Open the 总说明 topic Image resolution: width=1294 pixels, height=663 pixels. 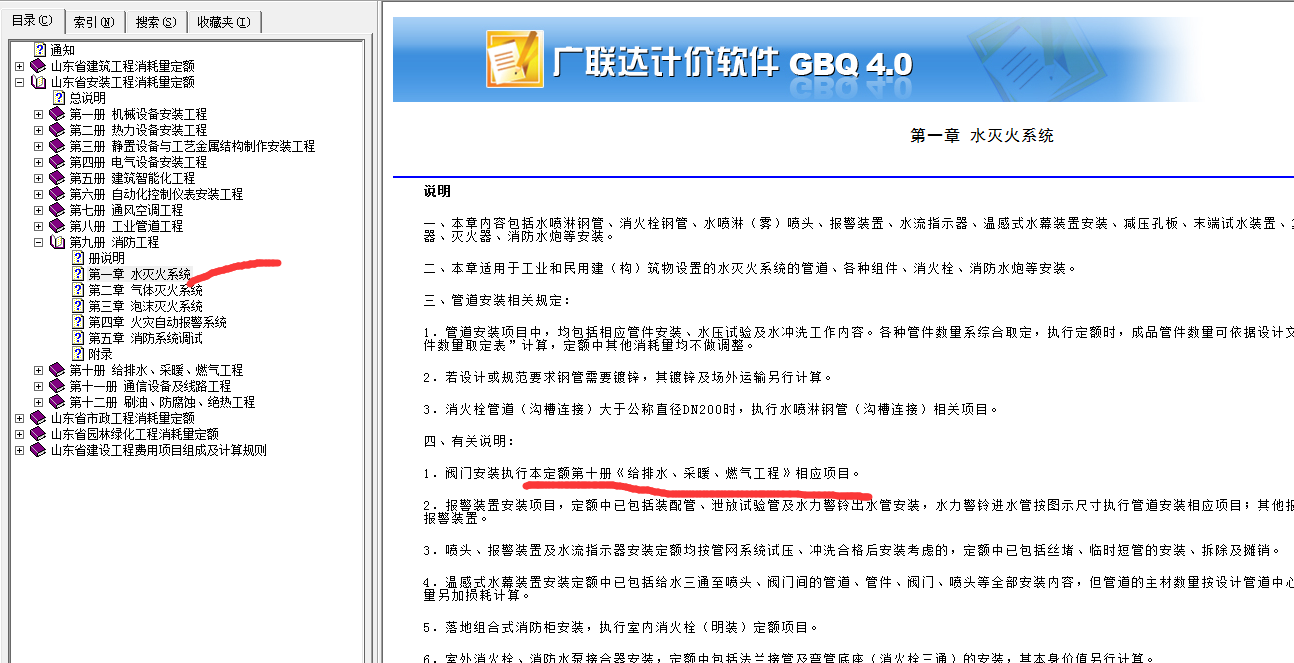pyautogui.click(x=87, y=98)
